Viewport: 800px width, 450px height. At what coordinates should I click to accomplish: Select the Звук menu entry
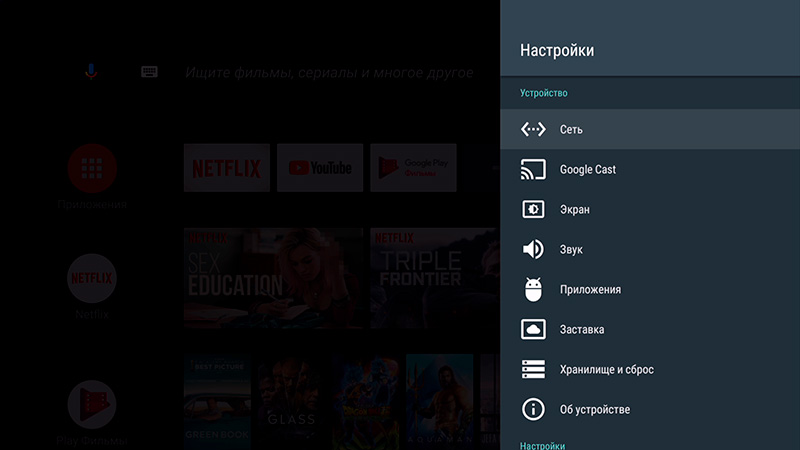(571, 249)
